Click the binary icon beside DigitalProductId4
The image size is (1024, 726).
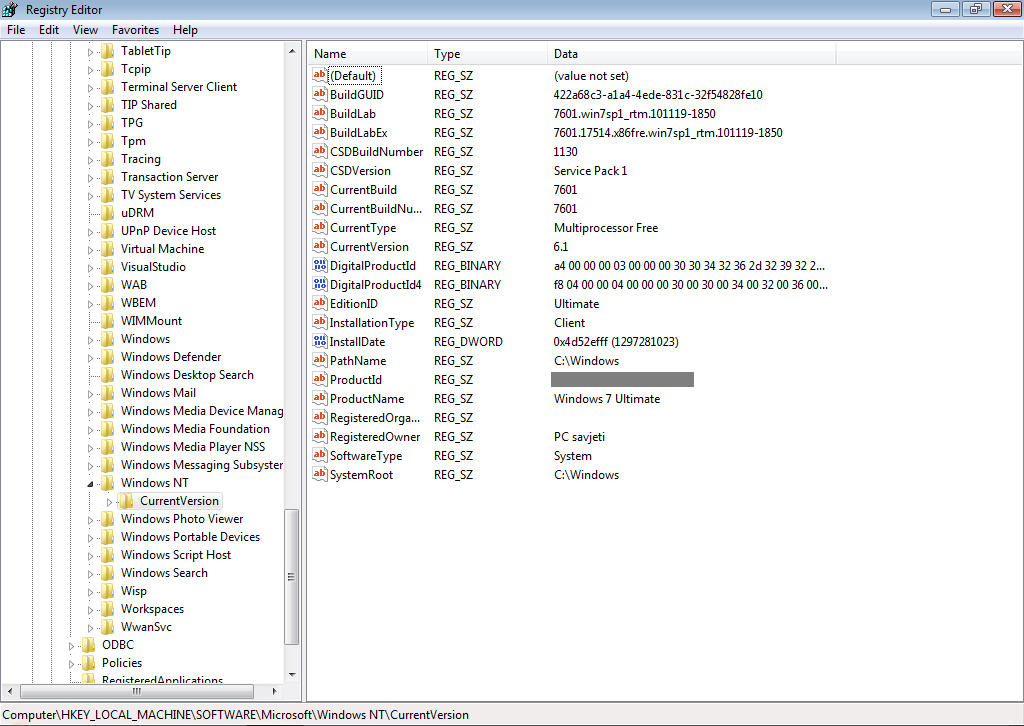pos(319,284)
